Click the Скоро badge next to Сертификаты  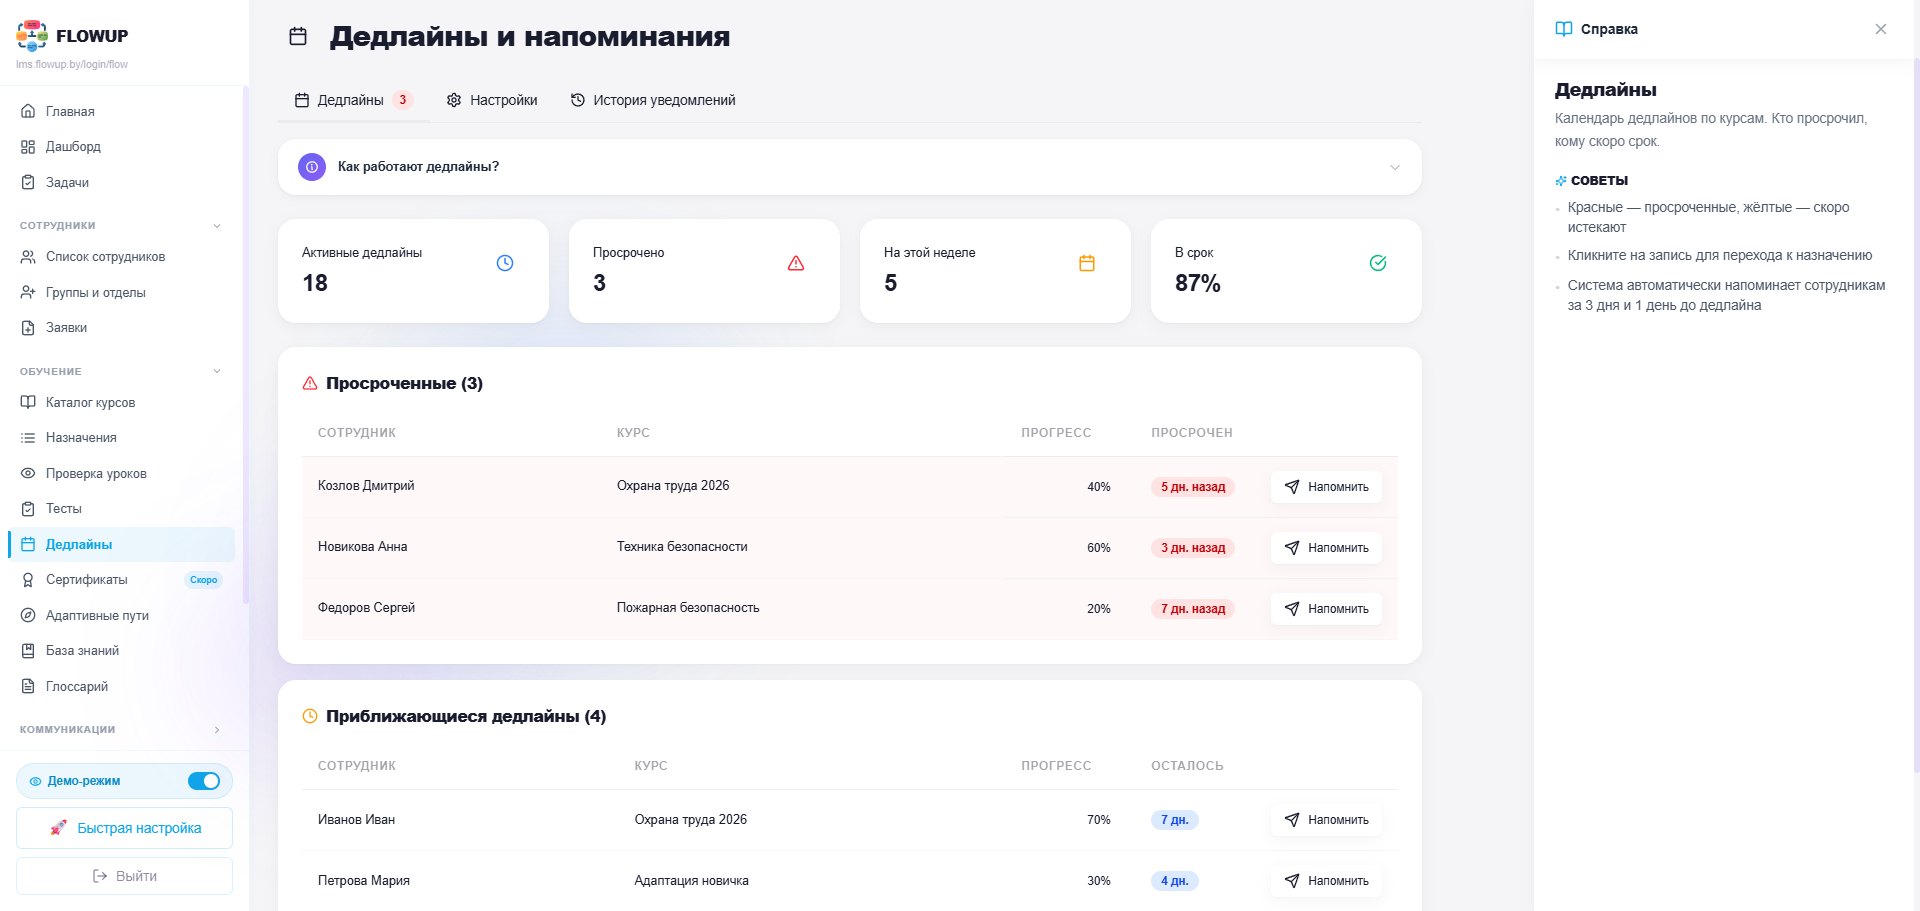(204, 580)
